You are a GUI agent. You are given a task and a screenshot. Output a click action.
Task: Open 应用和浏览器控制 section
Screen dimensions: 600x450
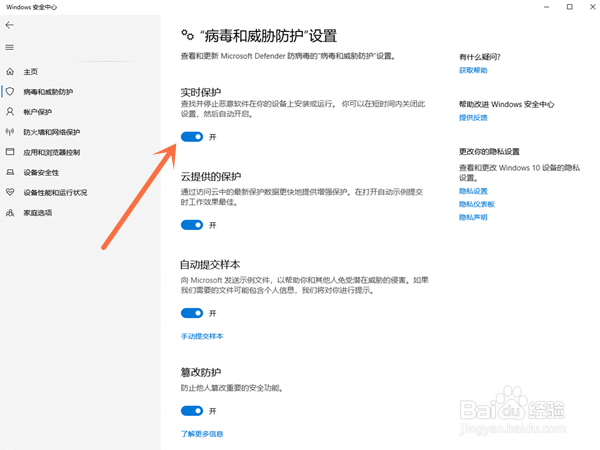51,152
